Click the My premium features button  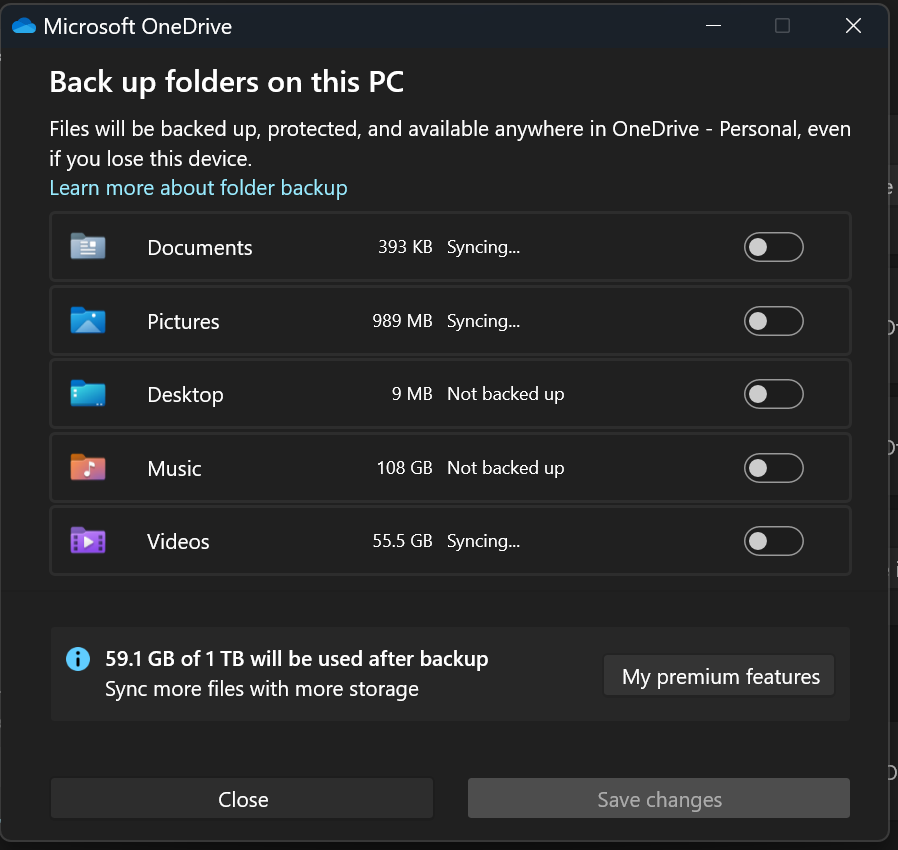tap(718, 676)
